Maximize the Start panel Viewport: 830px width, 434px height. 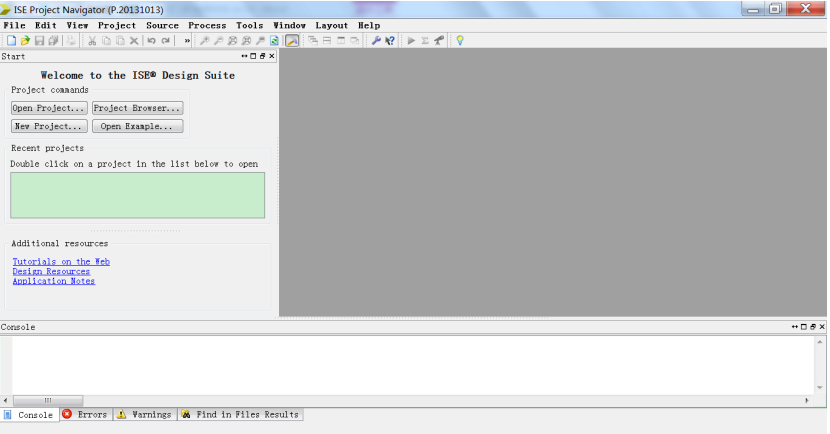(x=253, y=56)
